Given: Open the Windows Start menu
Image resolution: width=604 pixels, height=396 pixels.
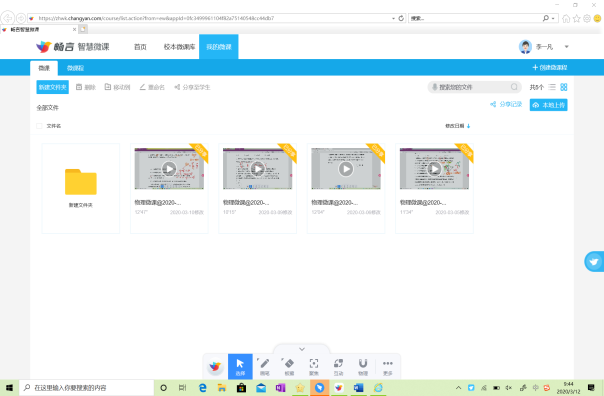Looking at the screenshot, I should click(x=9, y=388).
